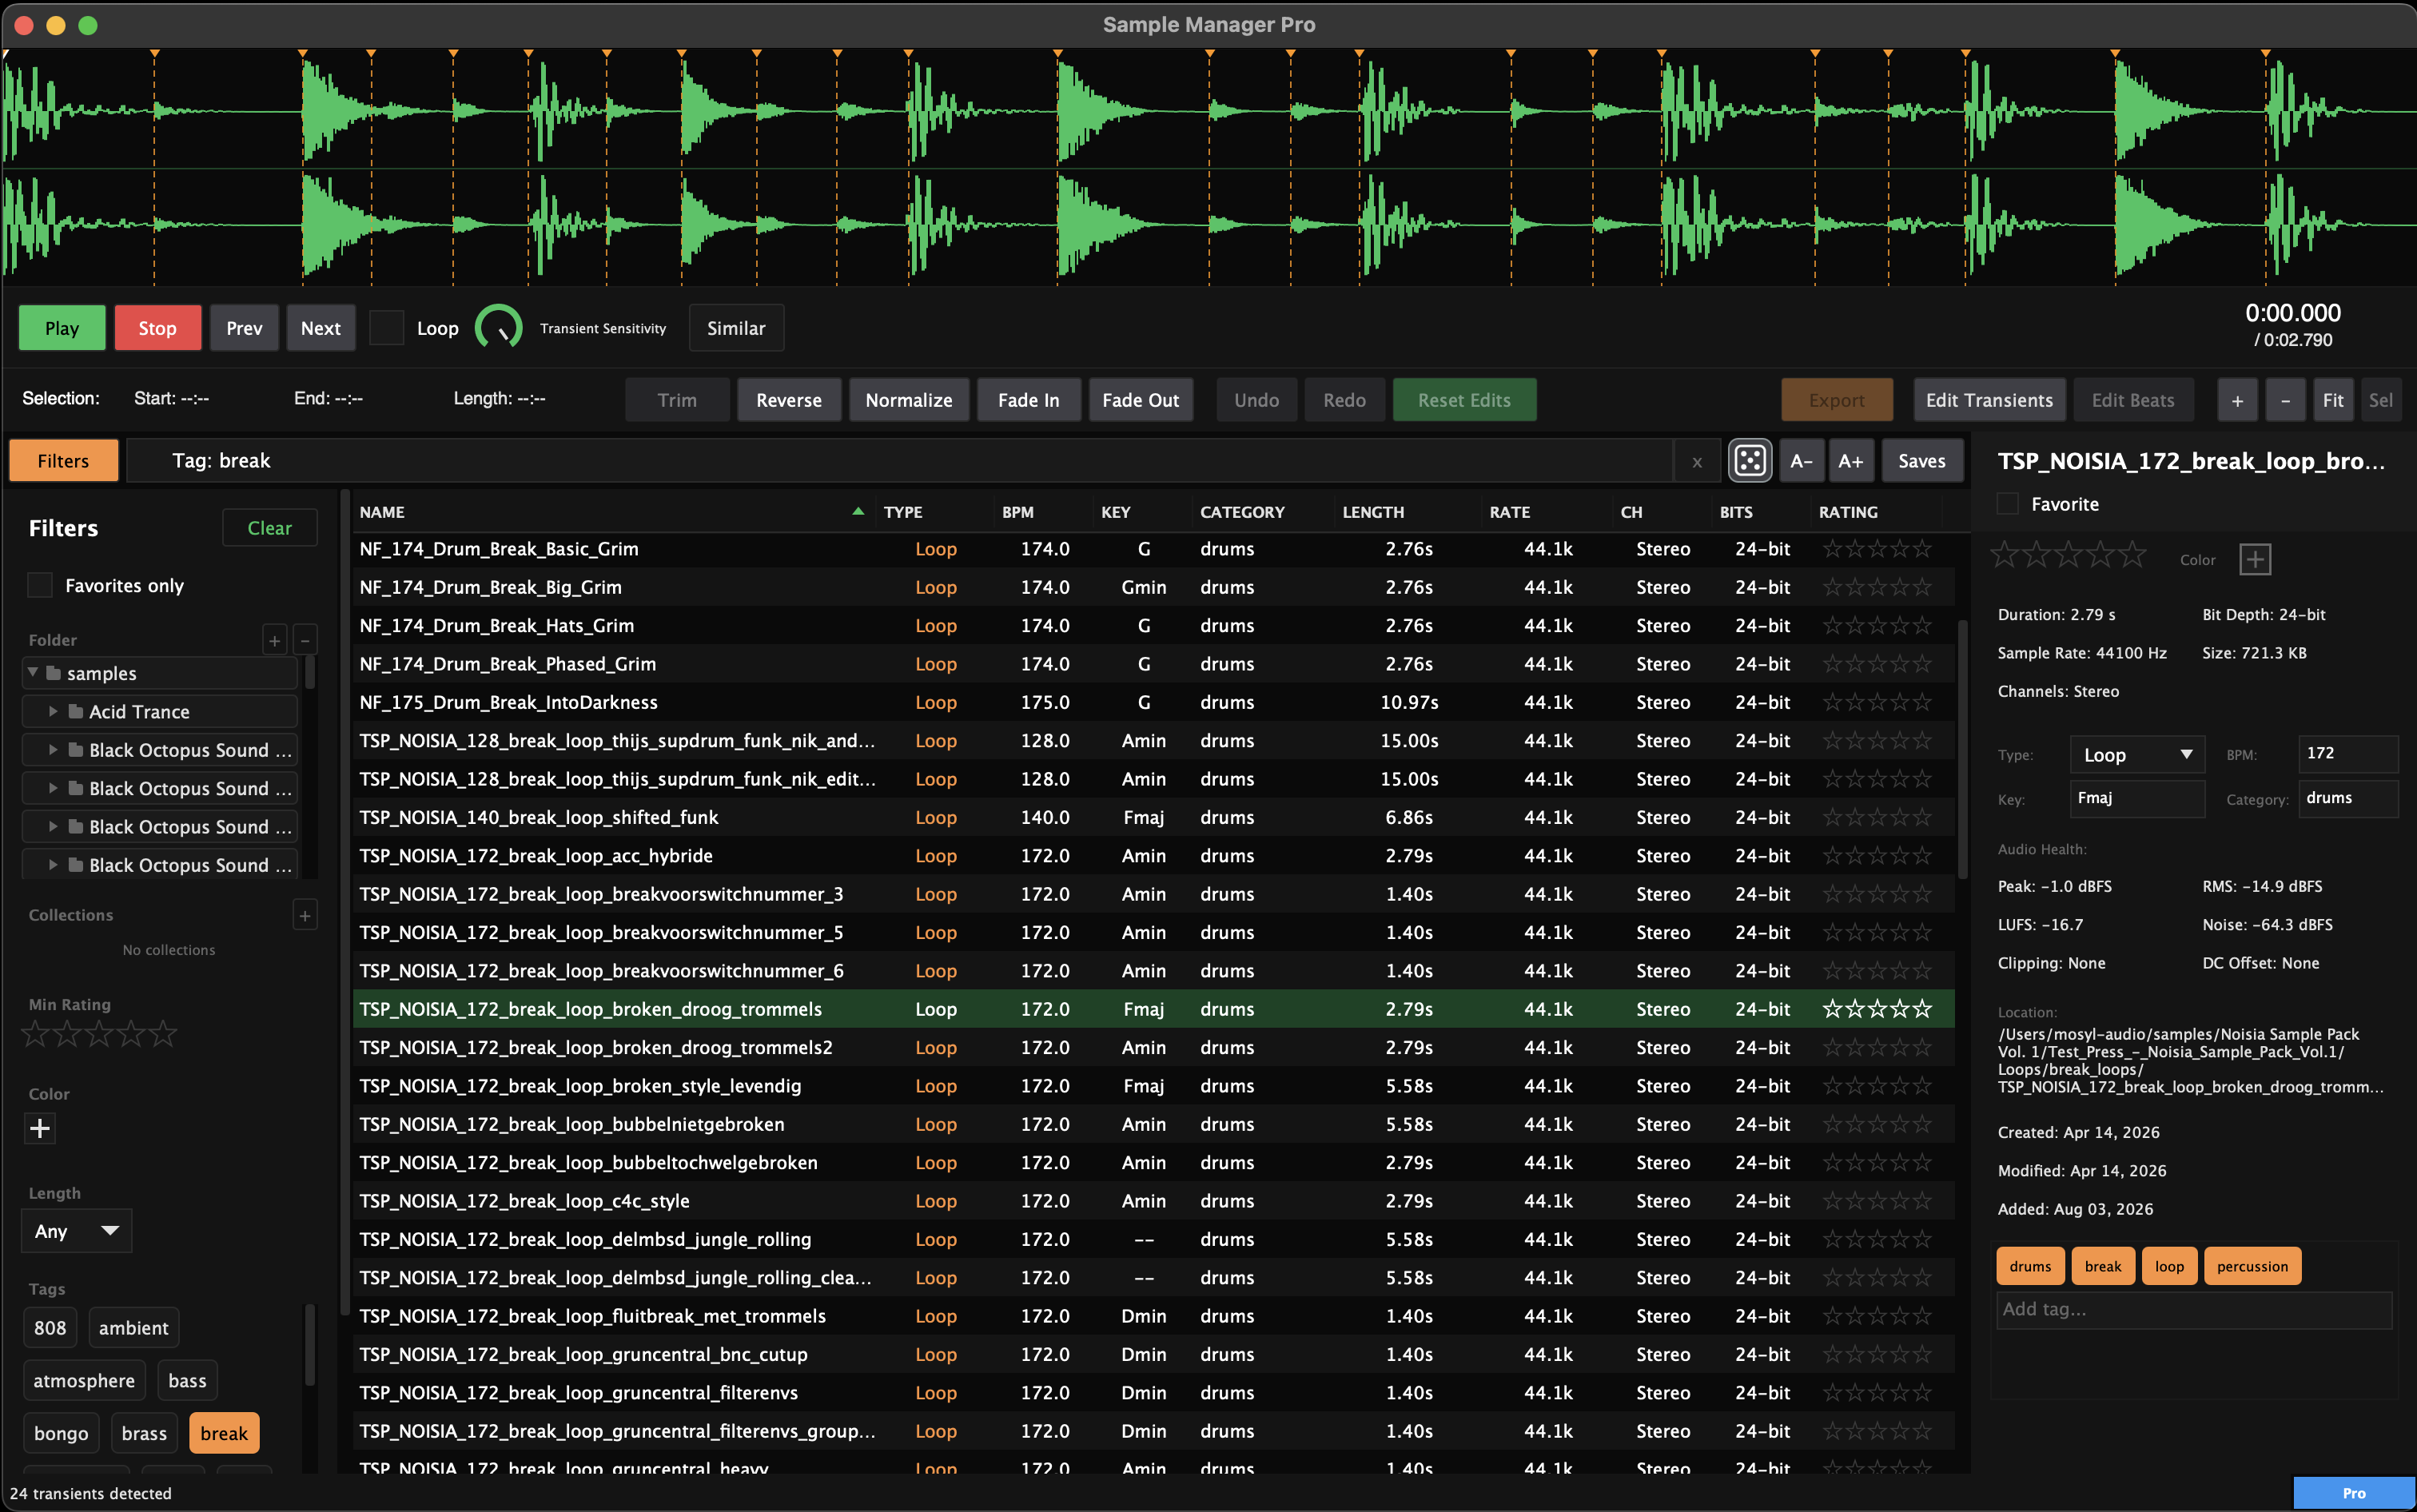This screenshot has height=1512, width=2417.
Task: Switch to Edit Transients mode
Action: tap(1989, 400)
